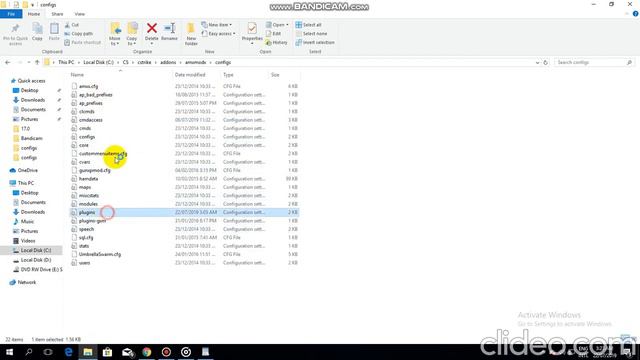640x360 pixels.
Task: Jump to addons in the address path
Action: [168, 62]
